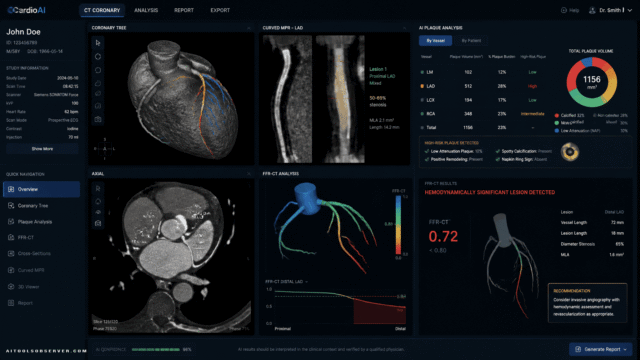Image resolution: width=640 pixels, height=360 pixels.
Task: Click the total plaque volume donut chart
Action: point(591,82)
